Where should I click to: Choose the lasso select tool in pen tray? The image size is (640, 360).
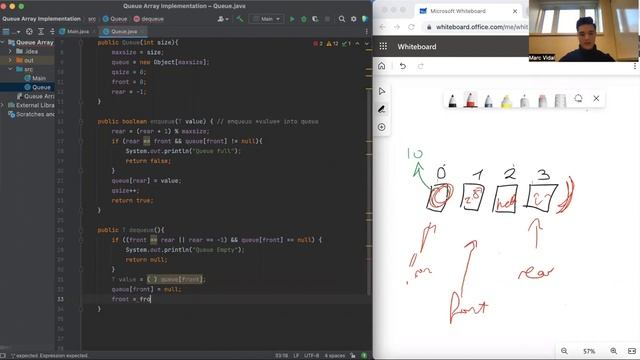tap(578, 98)
